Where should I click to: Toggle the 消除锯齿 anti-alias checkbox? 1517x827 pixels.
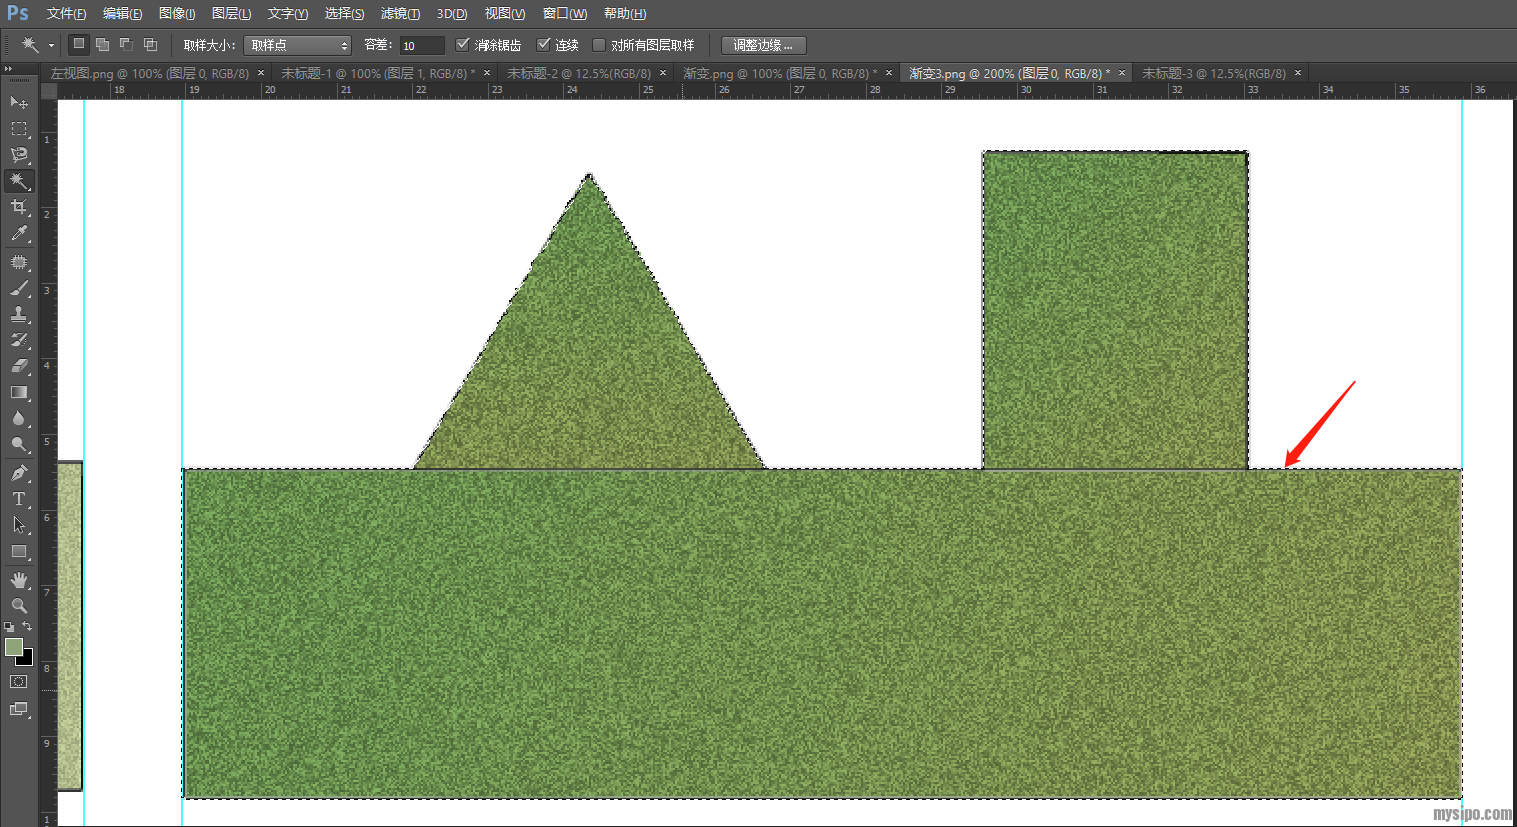[462, 45]
